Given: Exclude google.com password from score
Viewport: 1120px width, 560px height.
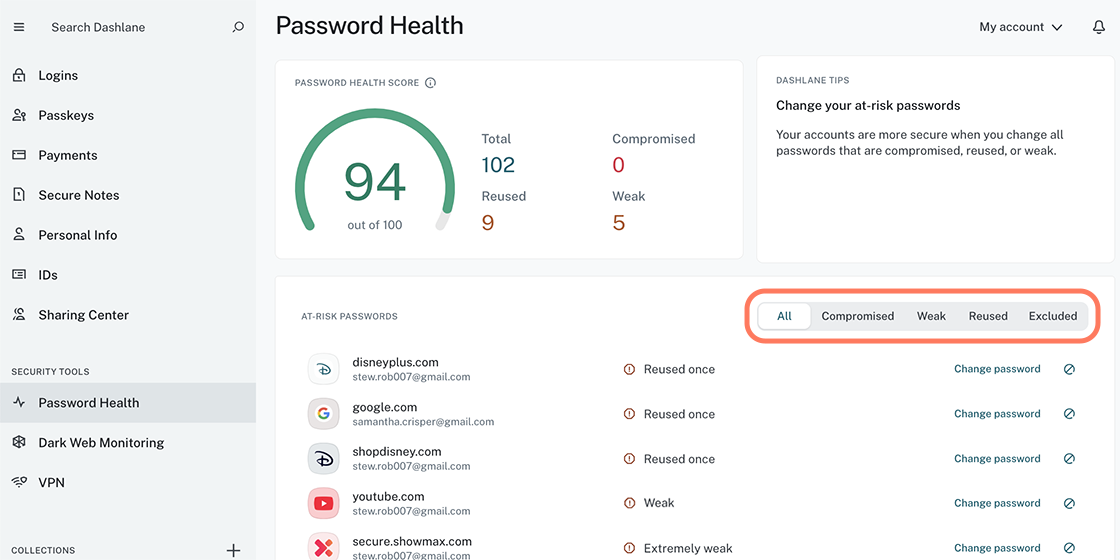Looking at the screenshot, I should [1069, 414].
